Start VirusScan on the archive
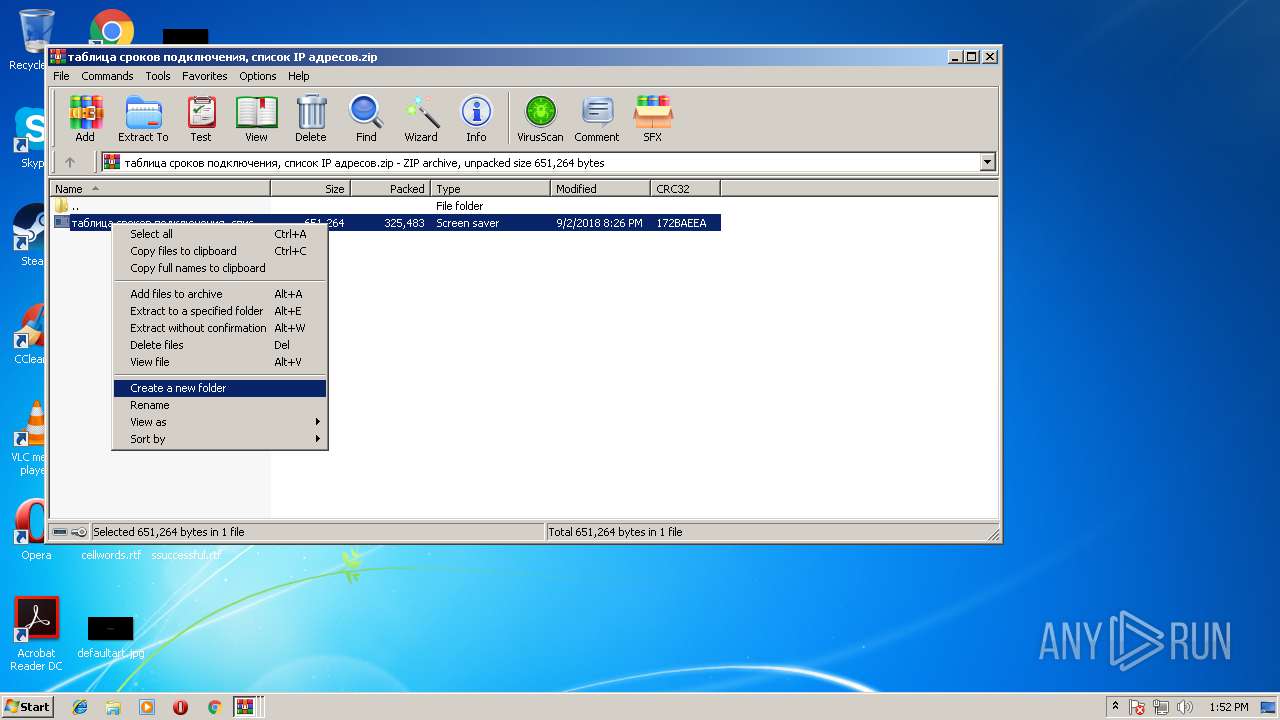 click(540, 119)
